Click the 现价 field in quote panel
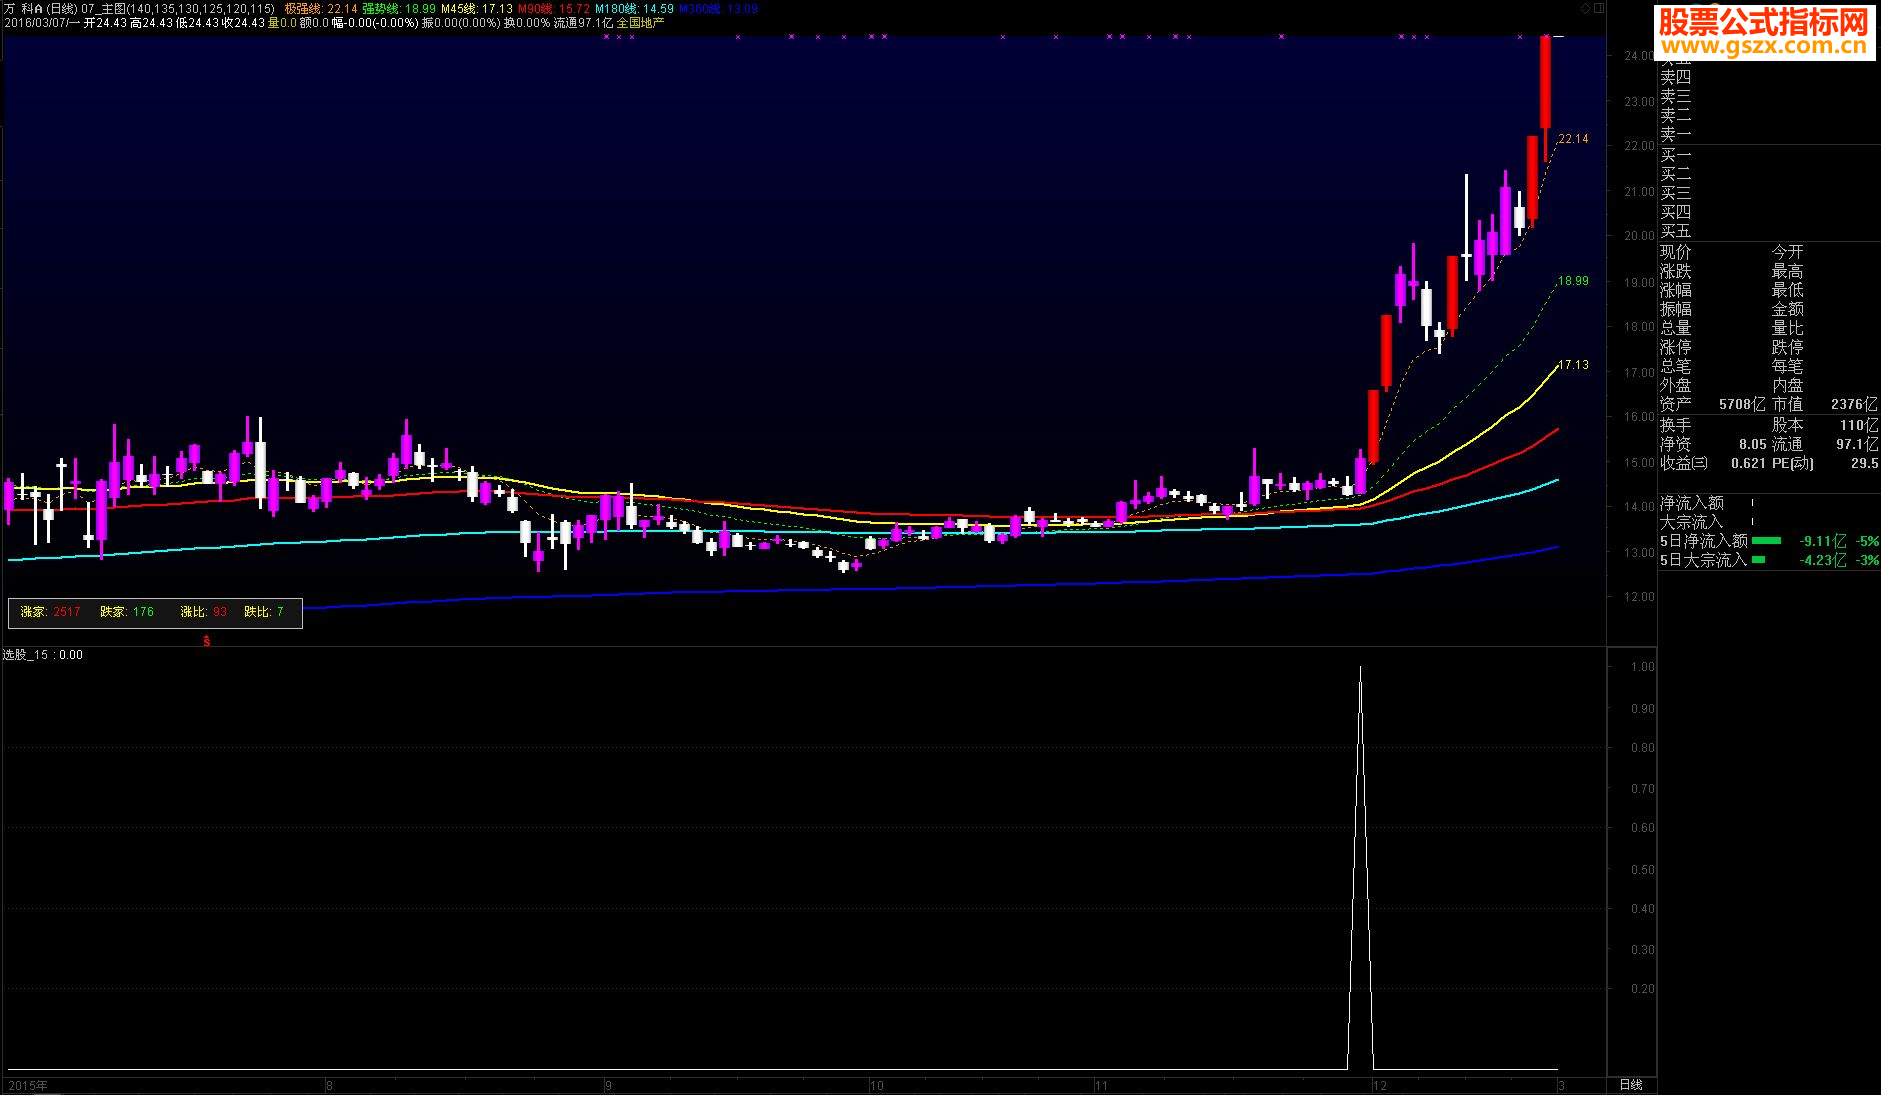Image resolution: width=1881 pixels, height=1095 pixels. coord(1675,252)
